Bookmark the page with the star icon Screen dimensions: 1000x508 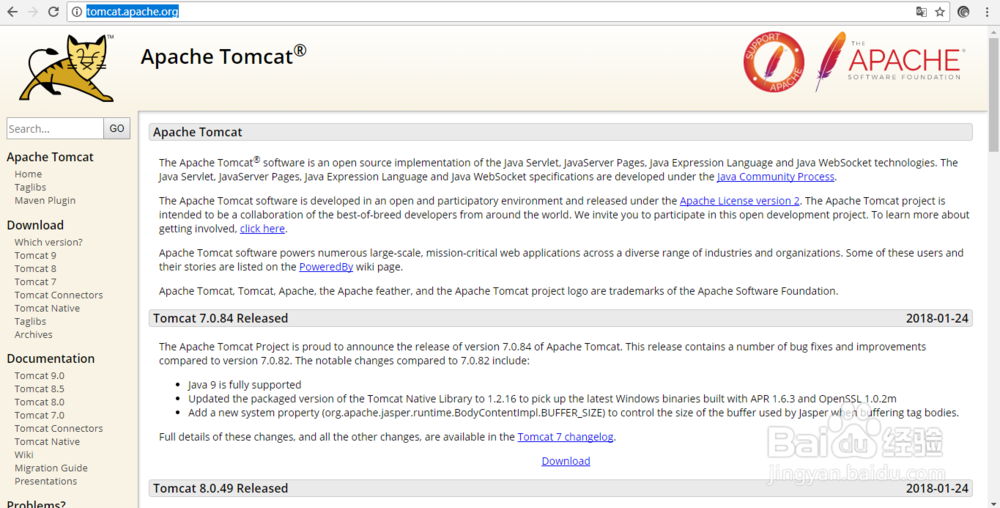coord(940,11)
